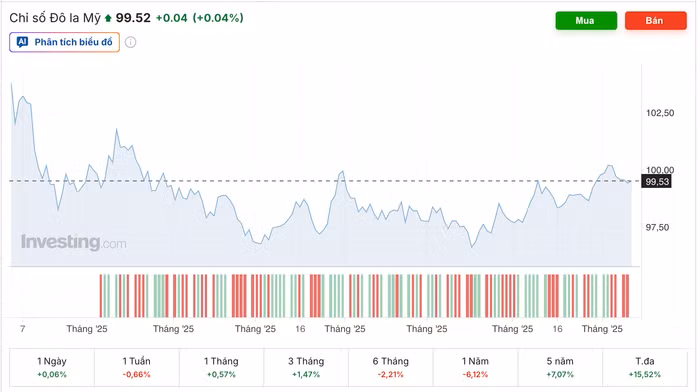700x392 pixels.
Task: Click the Chỉ số Đô la Mỹ title
Action: pos(55,18)
